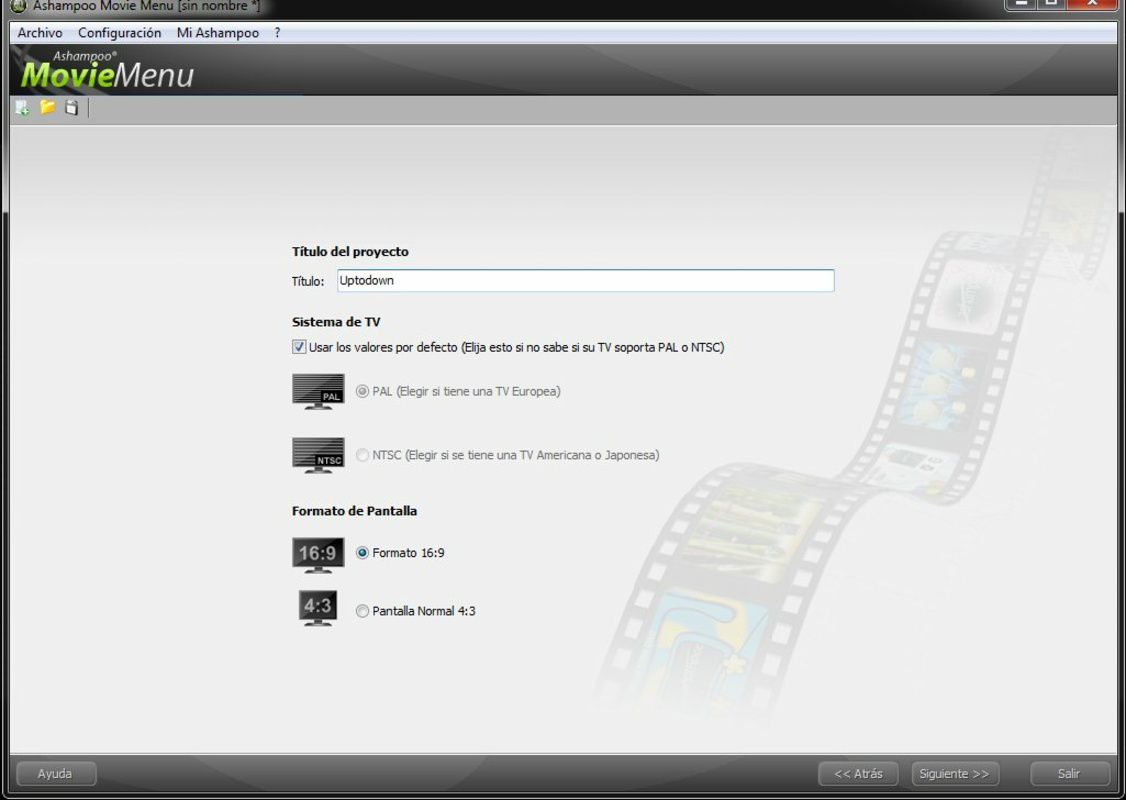Click the app icon in title bar
Viewport: 1126px width, 800px height.
pos(18,6)
